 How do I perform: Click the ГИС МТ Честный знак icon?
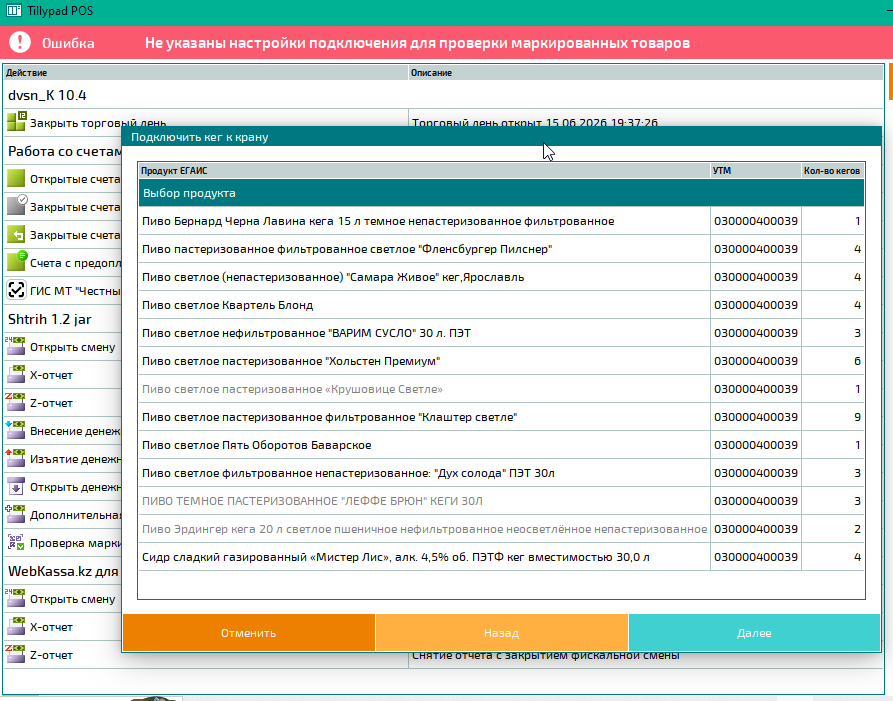click(16, 290)
